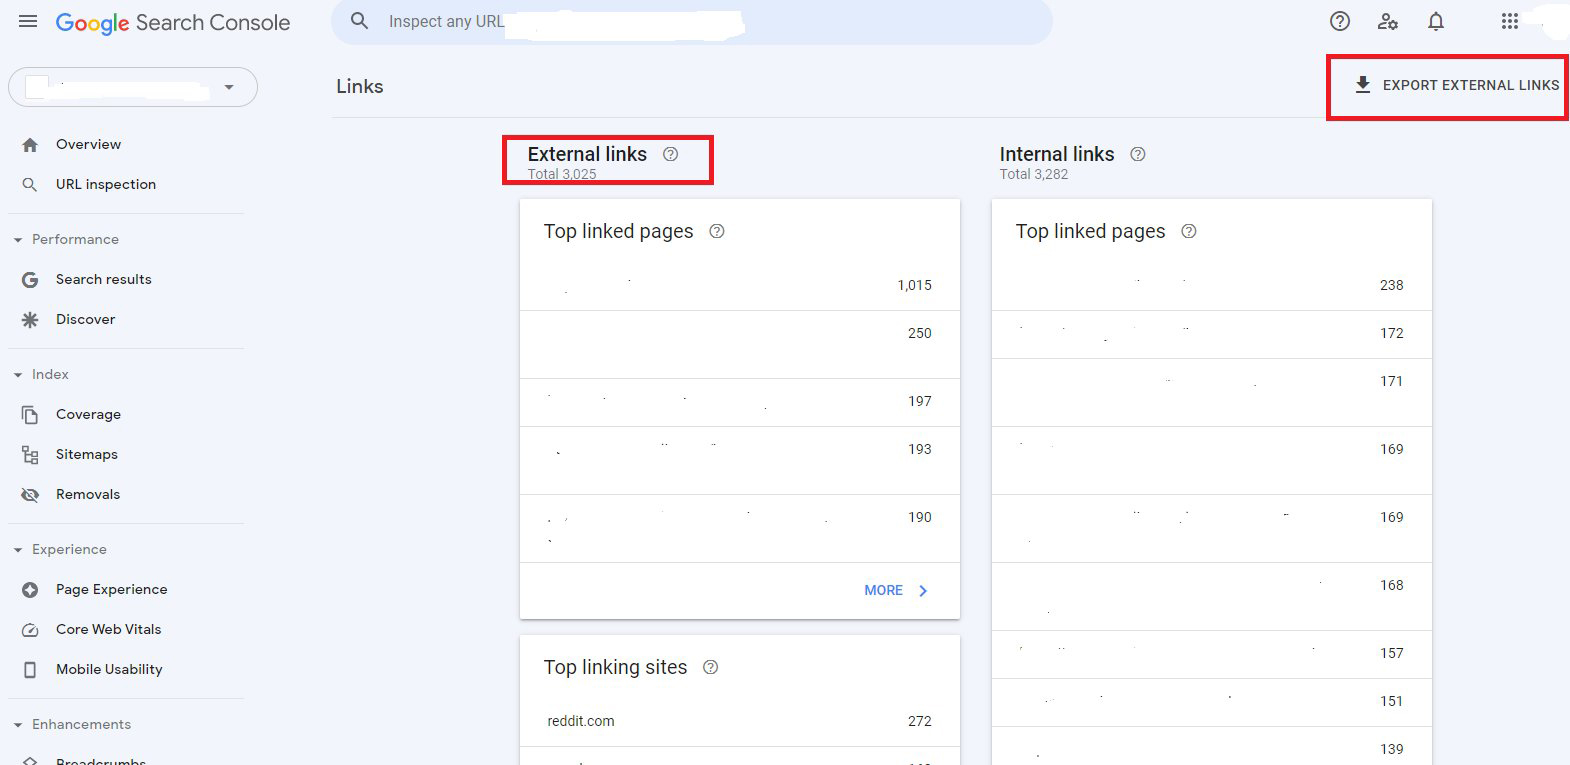Collapse the Enhancements section
Image resolution: width=1570 pixels, height=765 pixels.
click(18, 725)
